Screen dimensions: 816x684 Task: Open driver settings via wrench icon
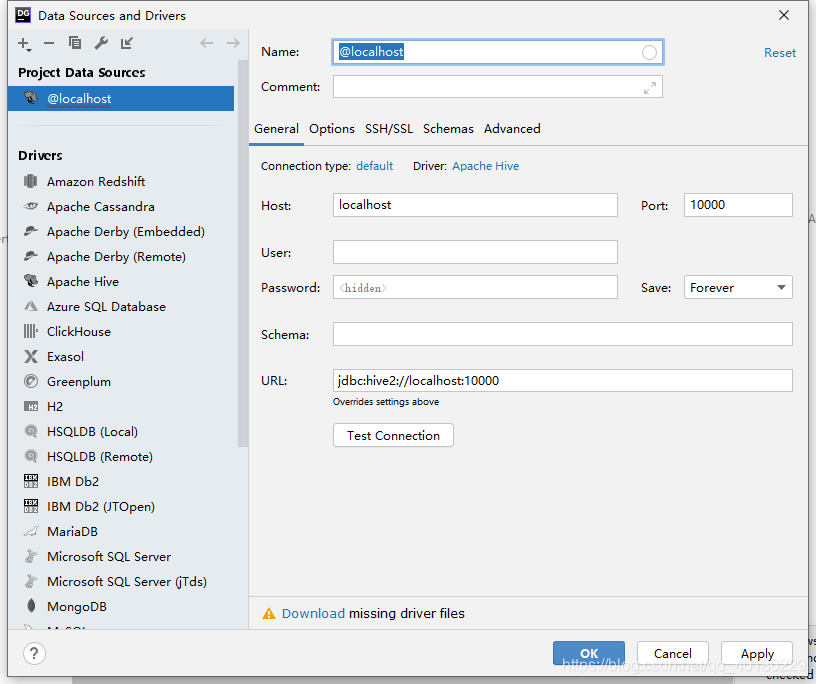click(101, 43)
